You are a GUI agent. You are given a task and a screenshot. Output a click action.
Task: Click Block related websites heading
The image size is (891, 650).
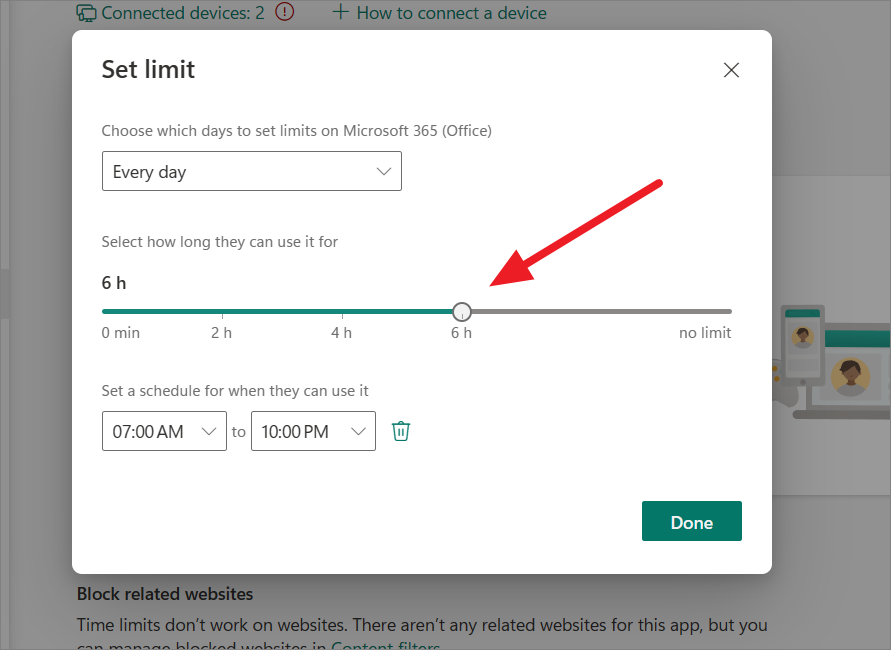[165, 594]
